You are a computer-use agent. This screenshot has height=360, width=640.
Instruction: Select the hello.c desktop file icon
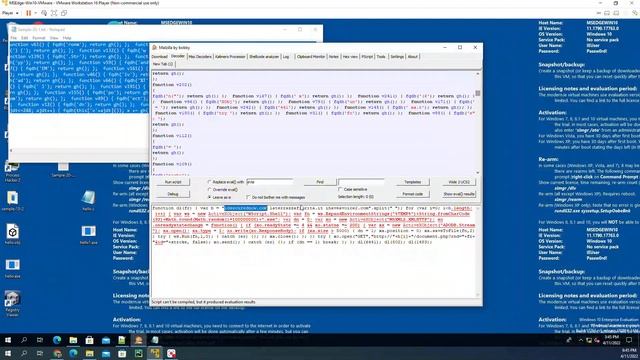89,200
